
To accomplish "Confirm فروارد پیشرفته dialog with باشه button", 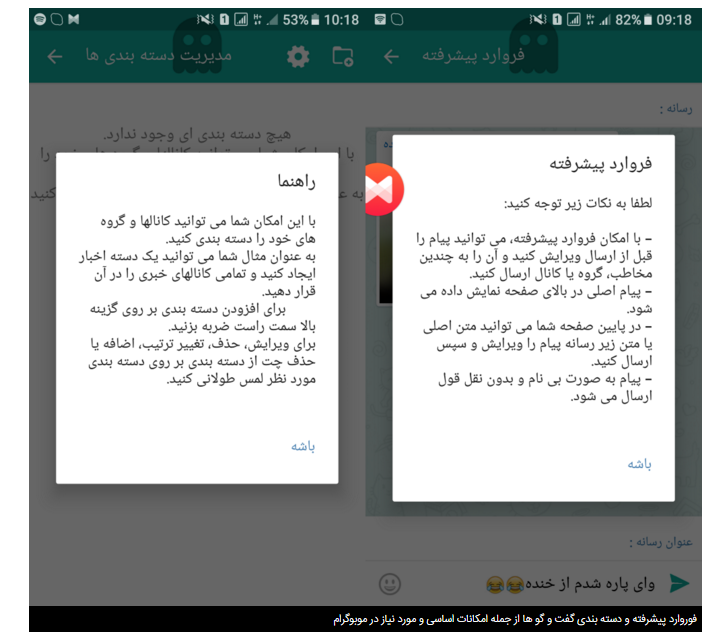I will coord(639,464).
